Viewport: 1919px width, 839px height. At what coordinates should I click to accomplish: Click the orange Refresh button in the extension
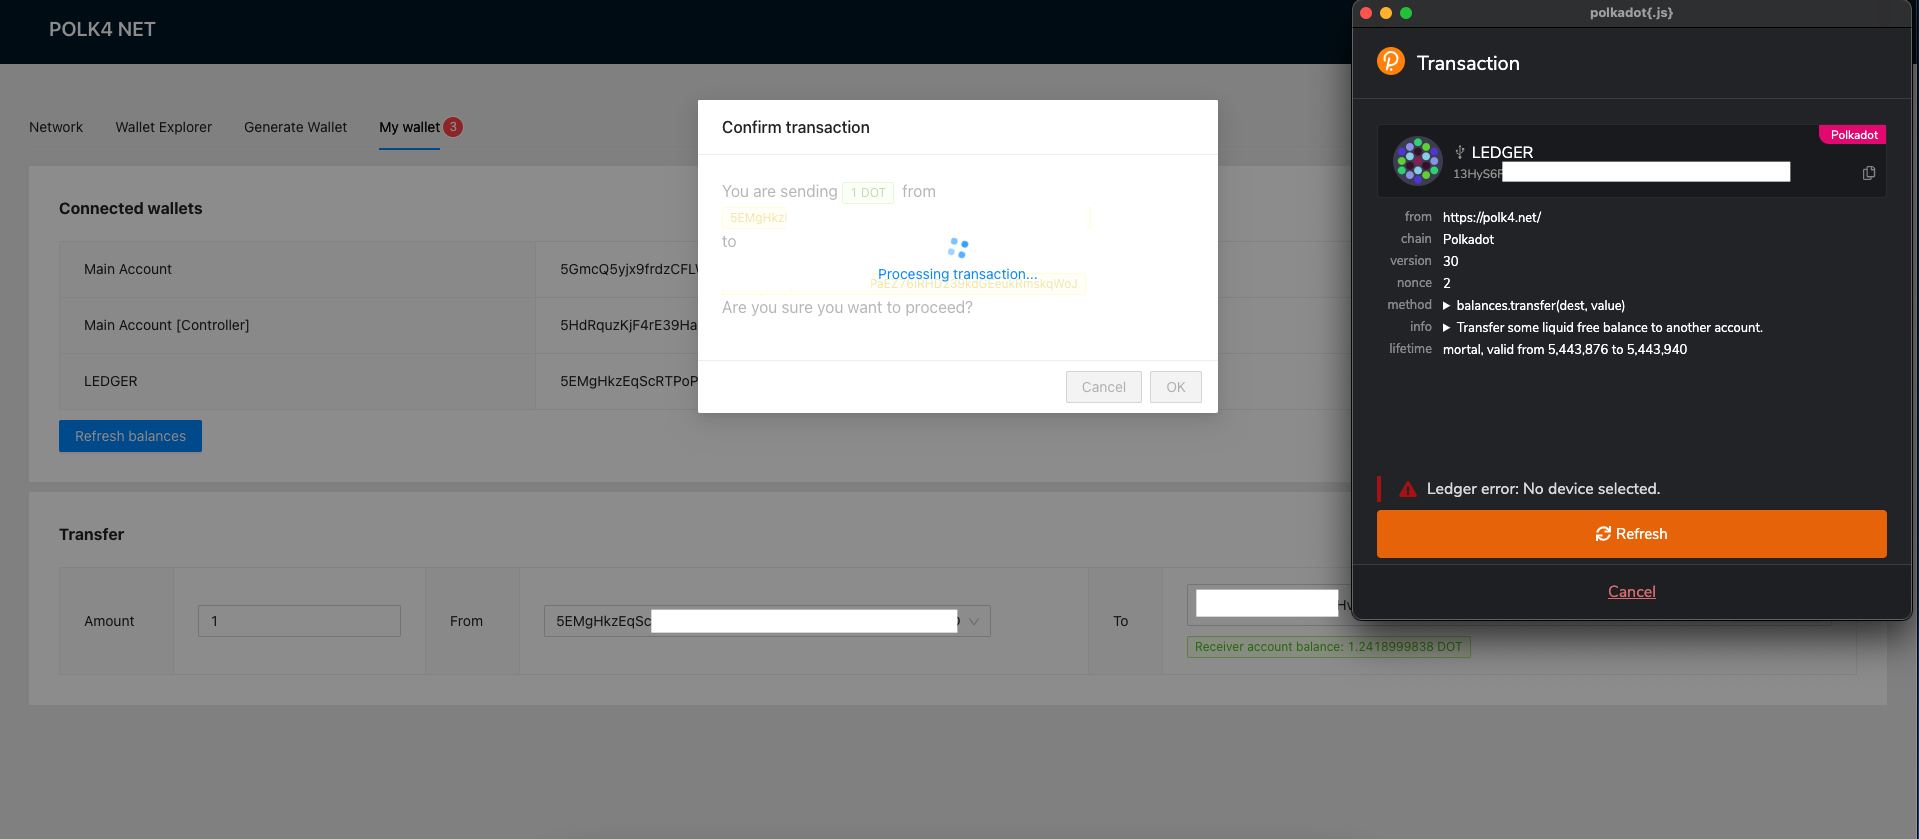[x=1632, y=534]
